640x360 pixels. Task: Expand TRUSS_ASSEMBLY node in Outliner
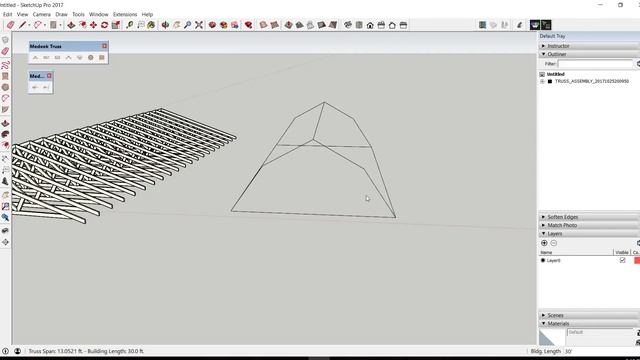542,82
